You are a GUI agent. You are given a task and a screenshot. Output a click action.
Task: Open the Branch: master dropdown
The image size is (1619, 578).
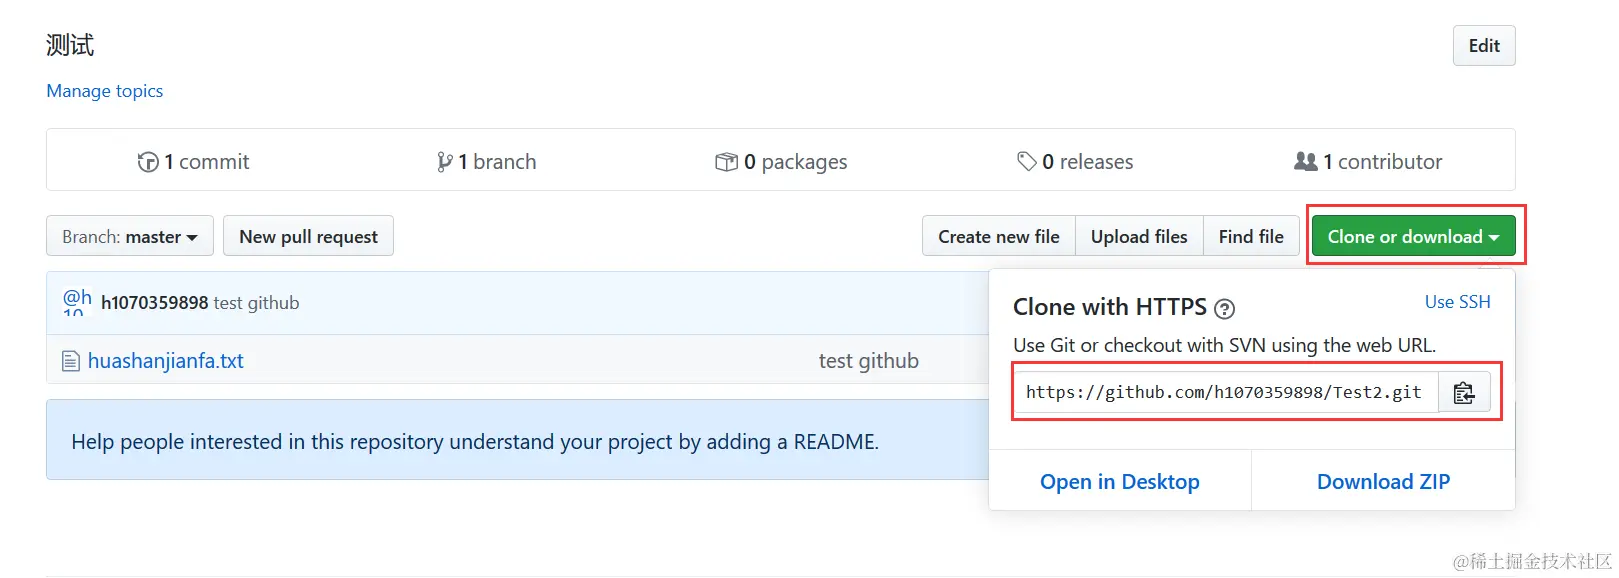pos(129,237)
